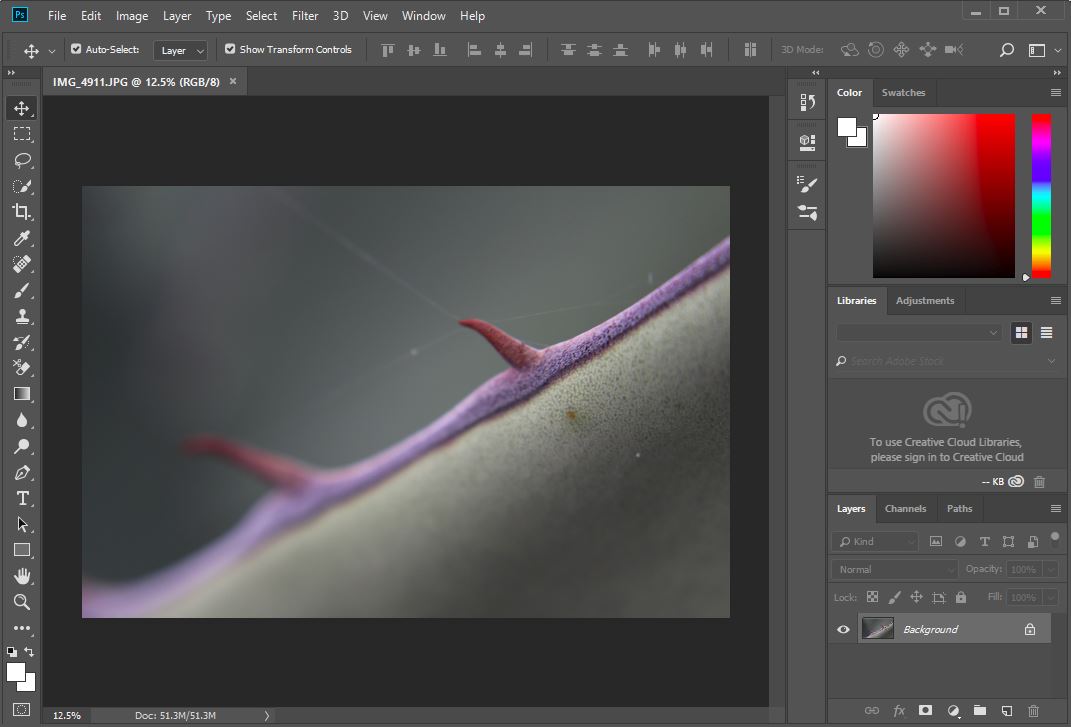Viewport: 1071px width, 727px height.
Task: Open the Normal blend mode dropdown
Action: [x=894, y=569]
